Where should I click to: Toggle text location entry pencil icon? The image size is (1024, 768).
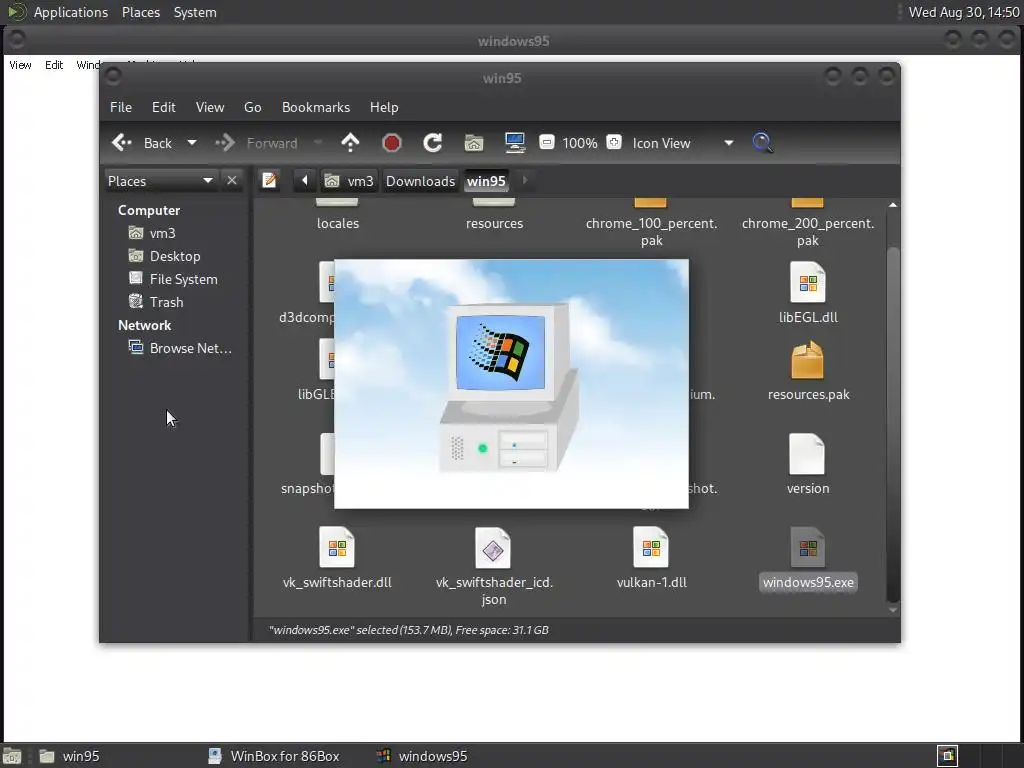(269, 180)
